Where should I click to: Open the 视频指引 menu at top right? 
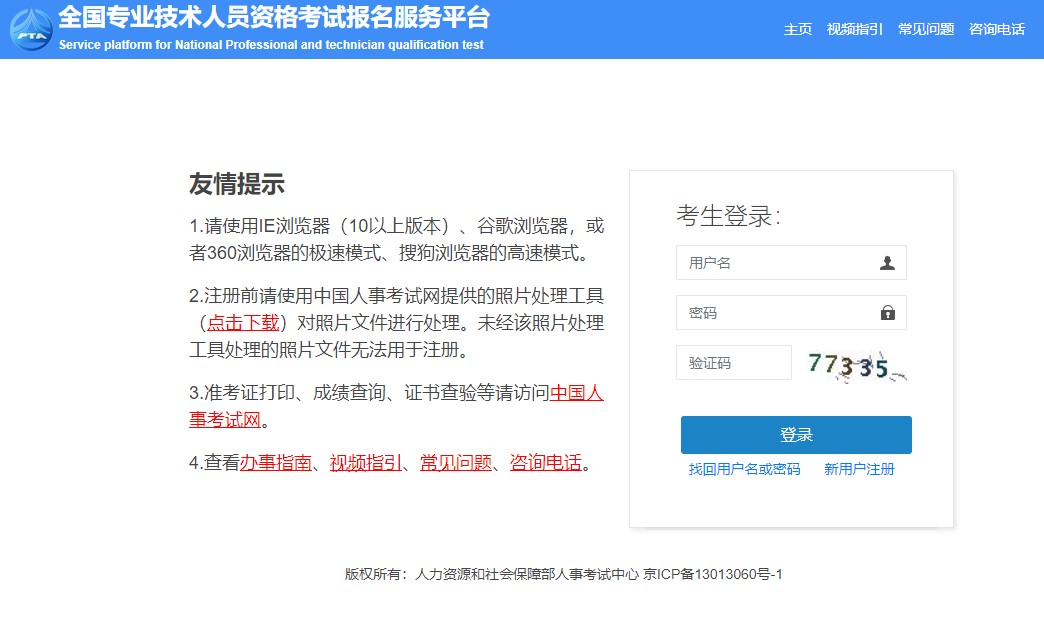tap(854, 29)
